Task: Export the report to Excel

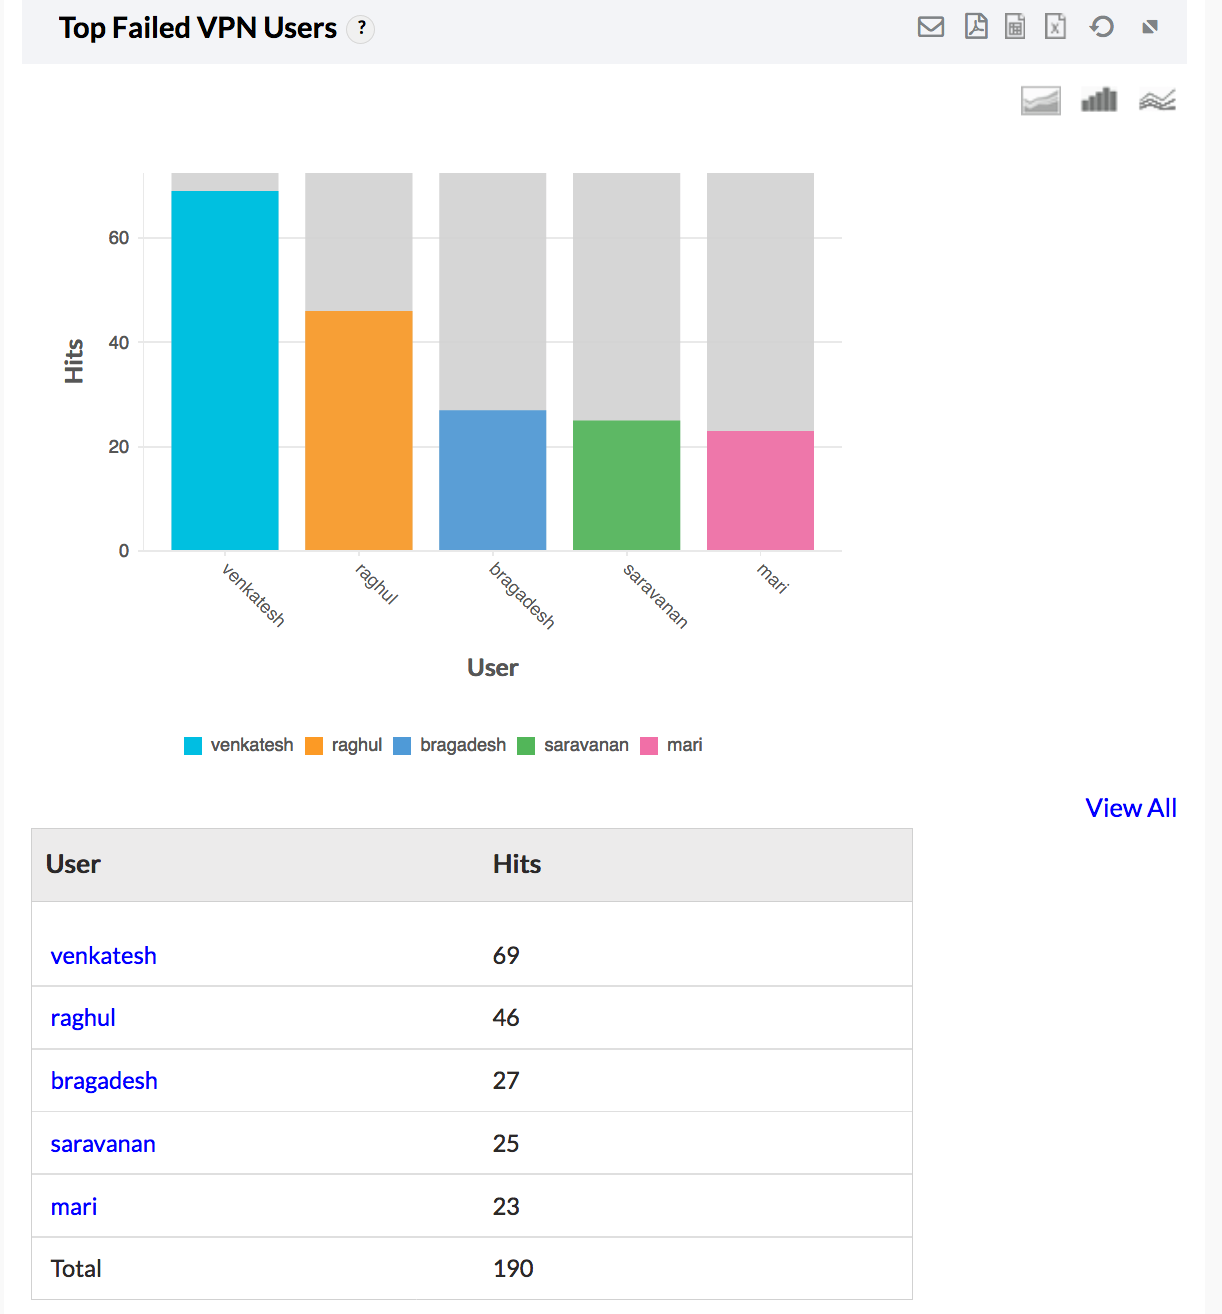Action: pyautogui.click(x=1055, y=27)
